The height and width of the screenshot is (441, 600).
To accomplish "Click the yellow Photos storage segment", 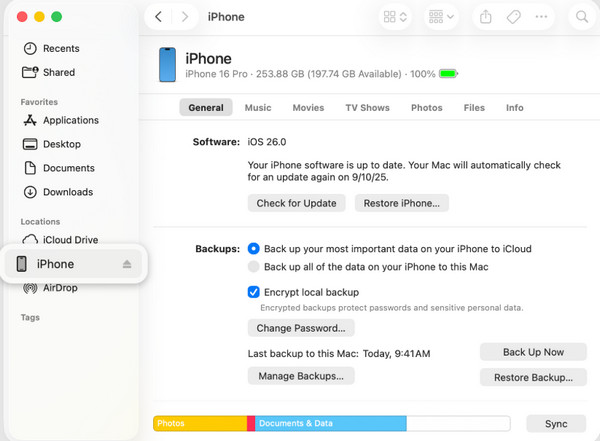I will click(200, 423).
